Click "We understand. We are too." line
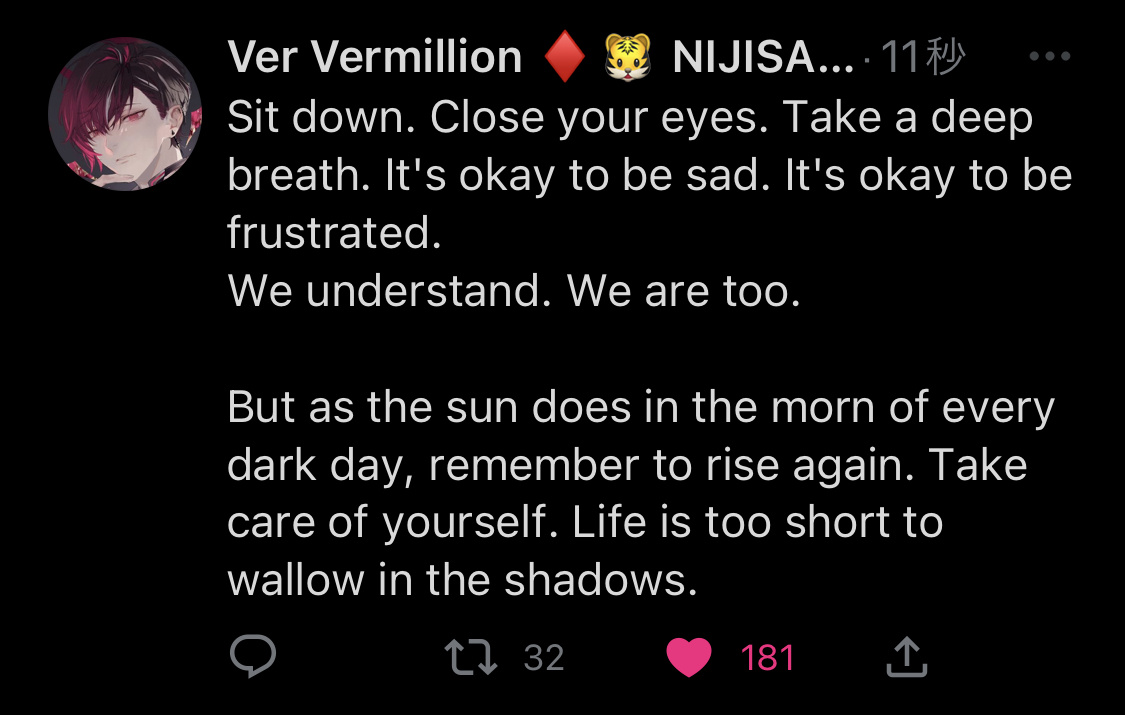This screenshot has width=1125, height=715. (514, 290)
